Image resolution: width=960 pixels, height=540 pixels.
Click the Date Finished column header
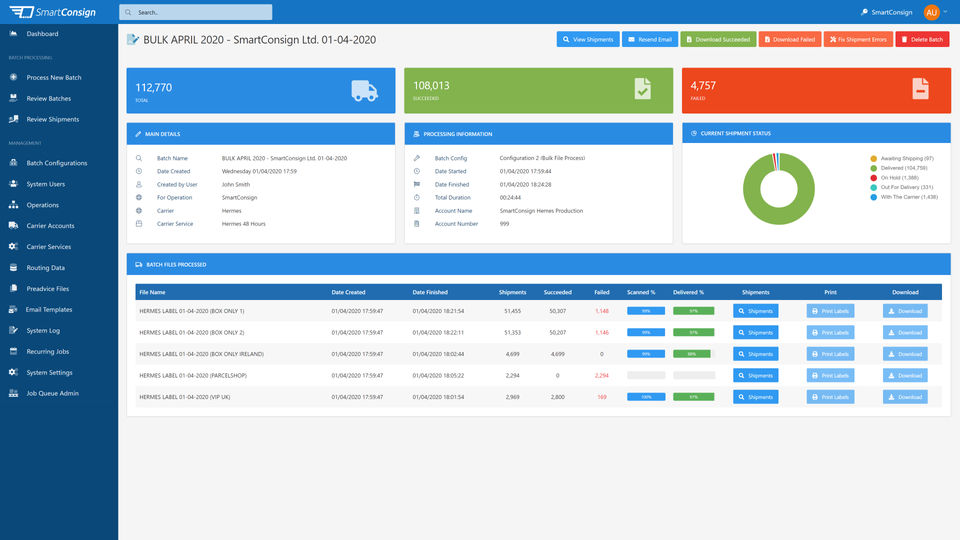(430, 292)
